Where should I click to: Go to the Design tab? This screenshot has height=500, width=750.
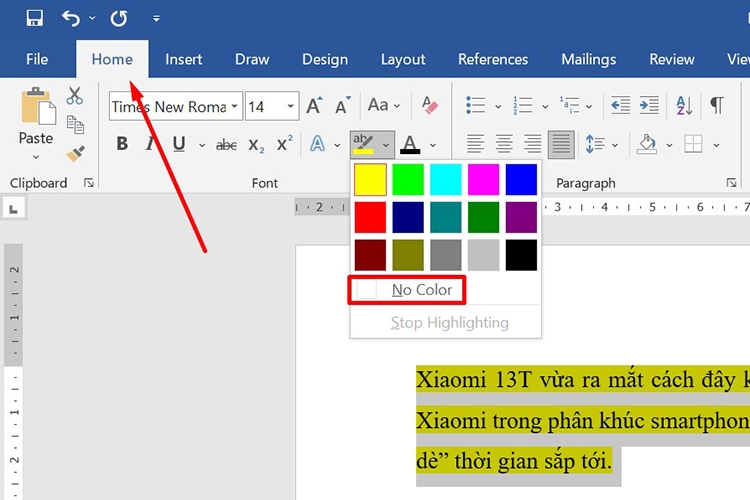pyautogui.click(x=325, y=59)
